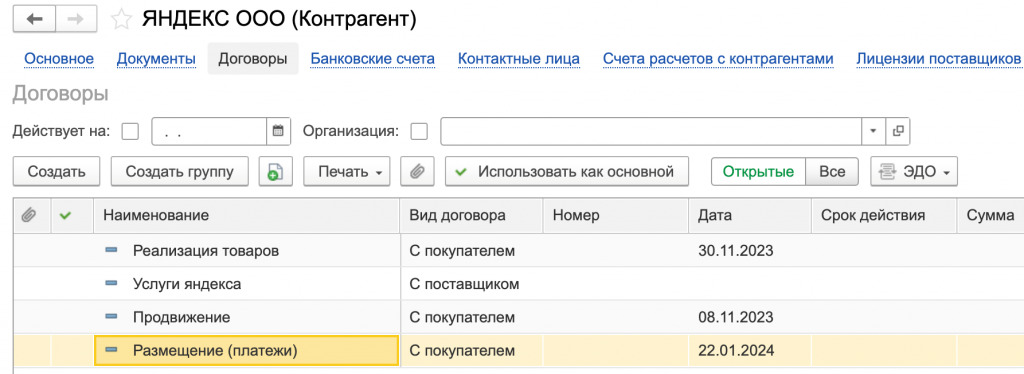Open the Печать dropdown menu

coord(347,172)
